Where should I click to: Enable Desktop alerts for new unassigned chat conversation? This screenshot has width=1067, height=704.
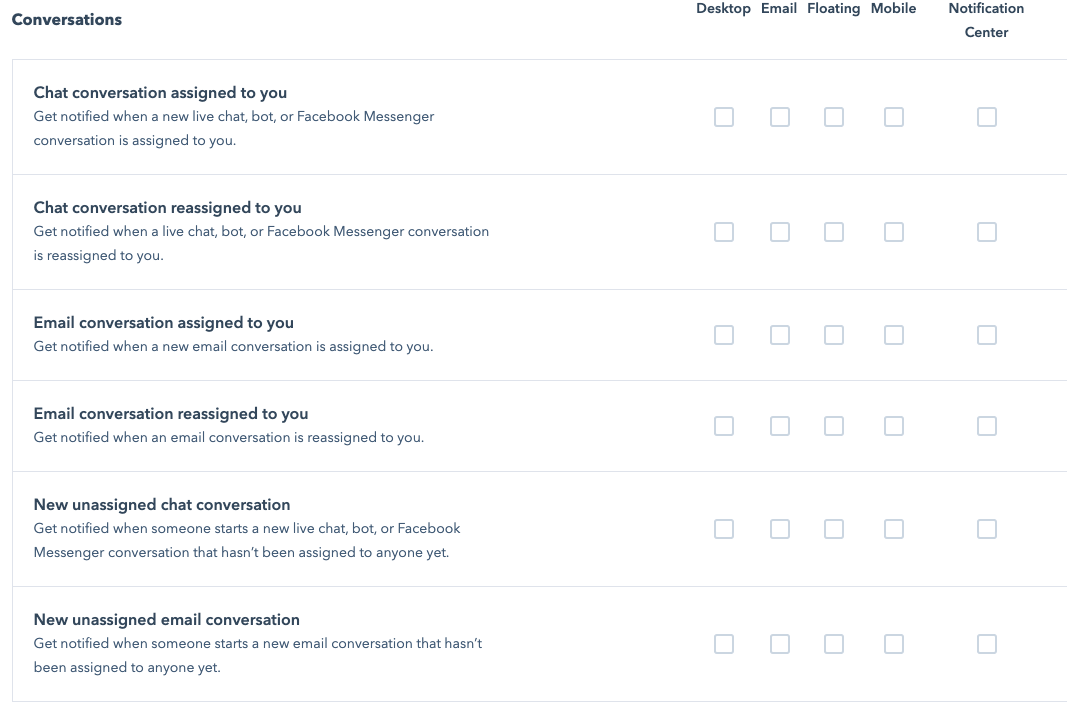(724, 529)
